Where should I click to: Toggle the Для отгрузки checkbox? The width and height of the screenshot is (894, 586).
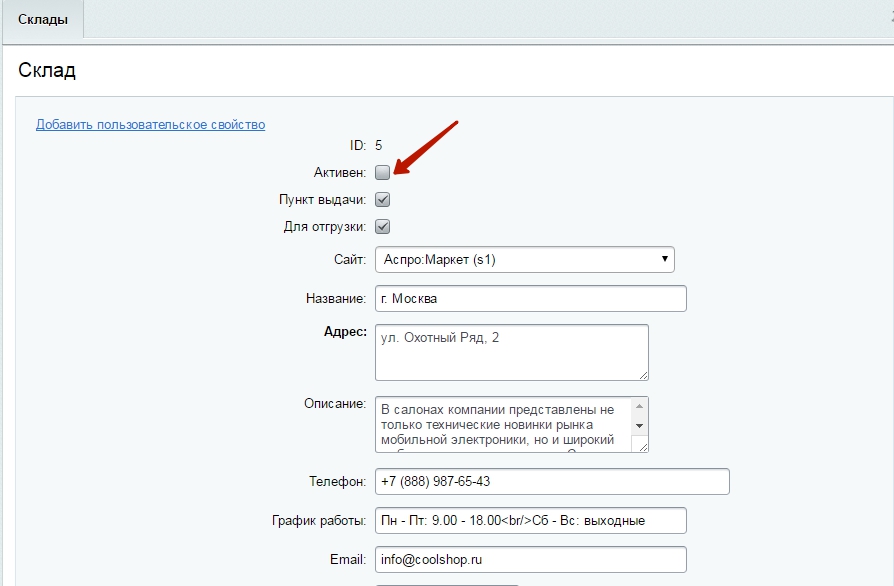point(383,227)
